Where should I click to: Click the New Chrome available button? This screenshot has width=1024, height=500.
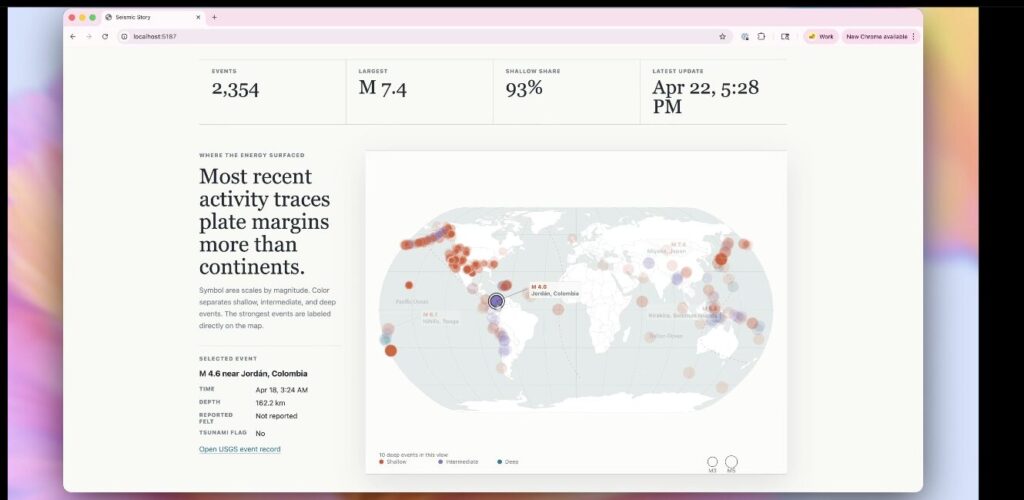coord(876,36)
